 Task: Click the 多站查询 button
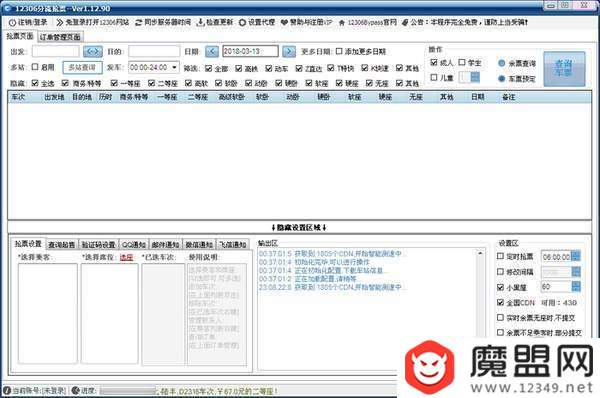82,67
